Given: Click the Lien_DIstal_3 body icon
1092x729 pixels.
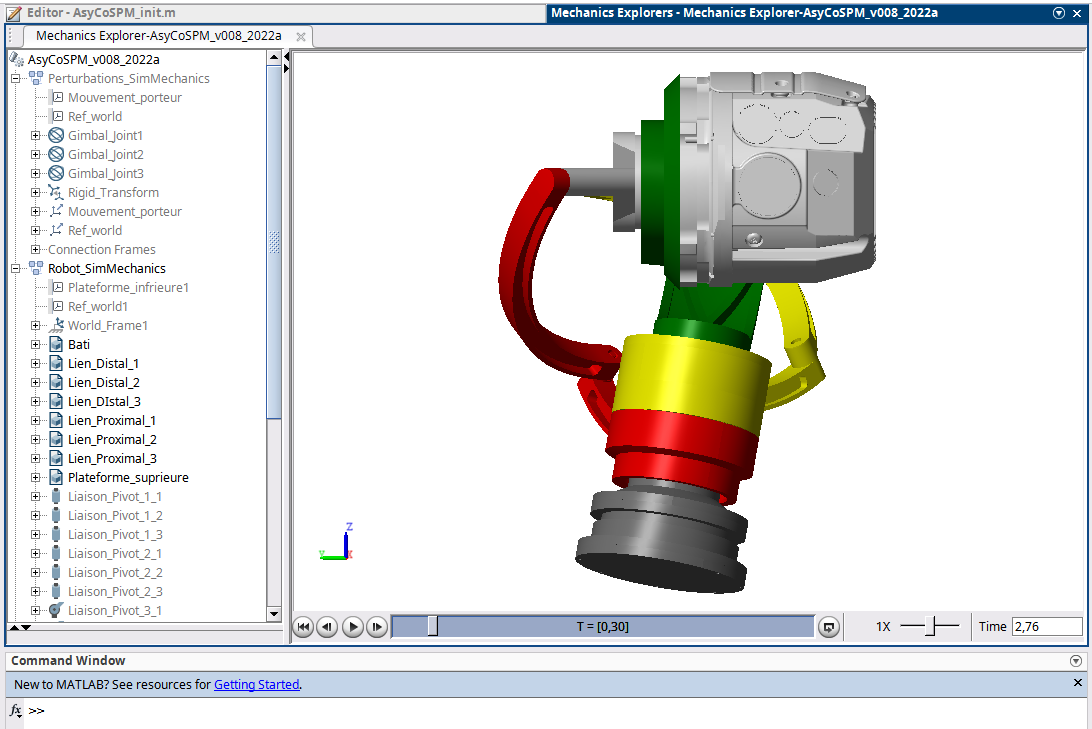Looking at the screenshot, I should 56,401.
